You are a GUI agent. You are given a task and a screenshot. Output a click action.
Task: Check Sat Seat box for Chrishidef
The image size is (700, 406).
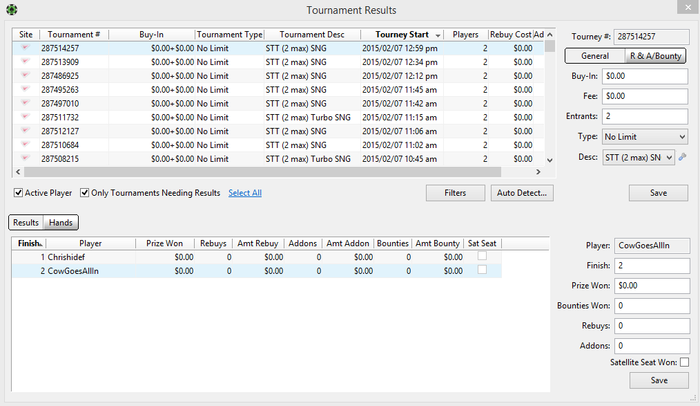[482, 256]
